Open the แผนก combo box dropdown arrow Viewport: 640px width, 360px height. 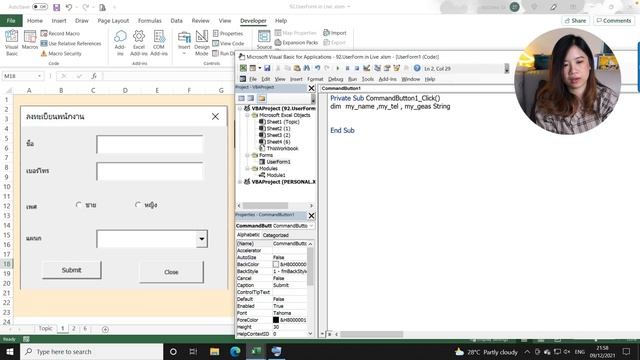(x=202, y=239)
